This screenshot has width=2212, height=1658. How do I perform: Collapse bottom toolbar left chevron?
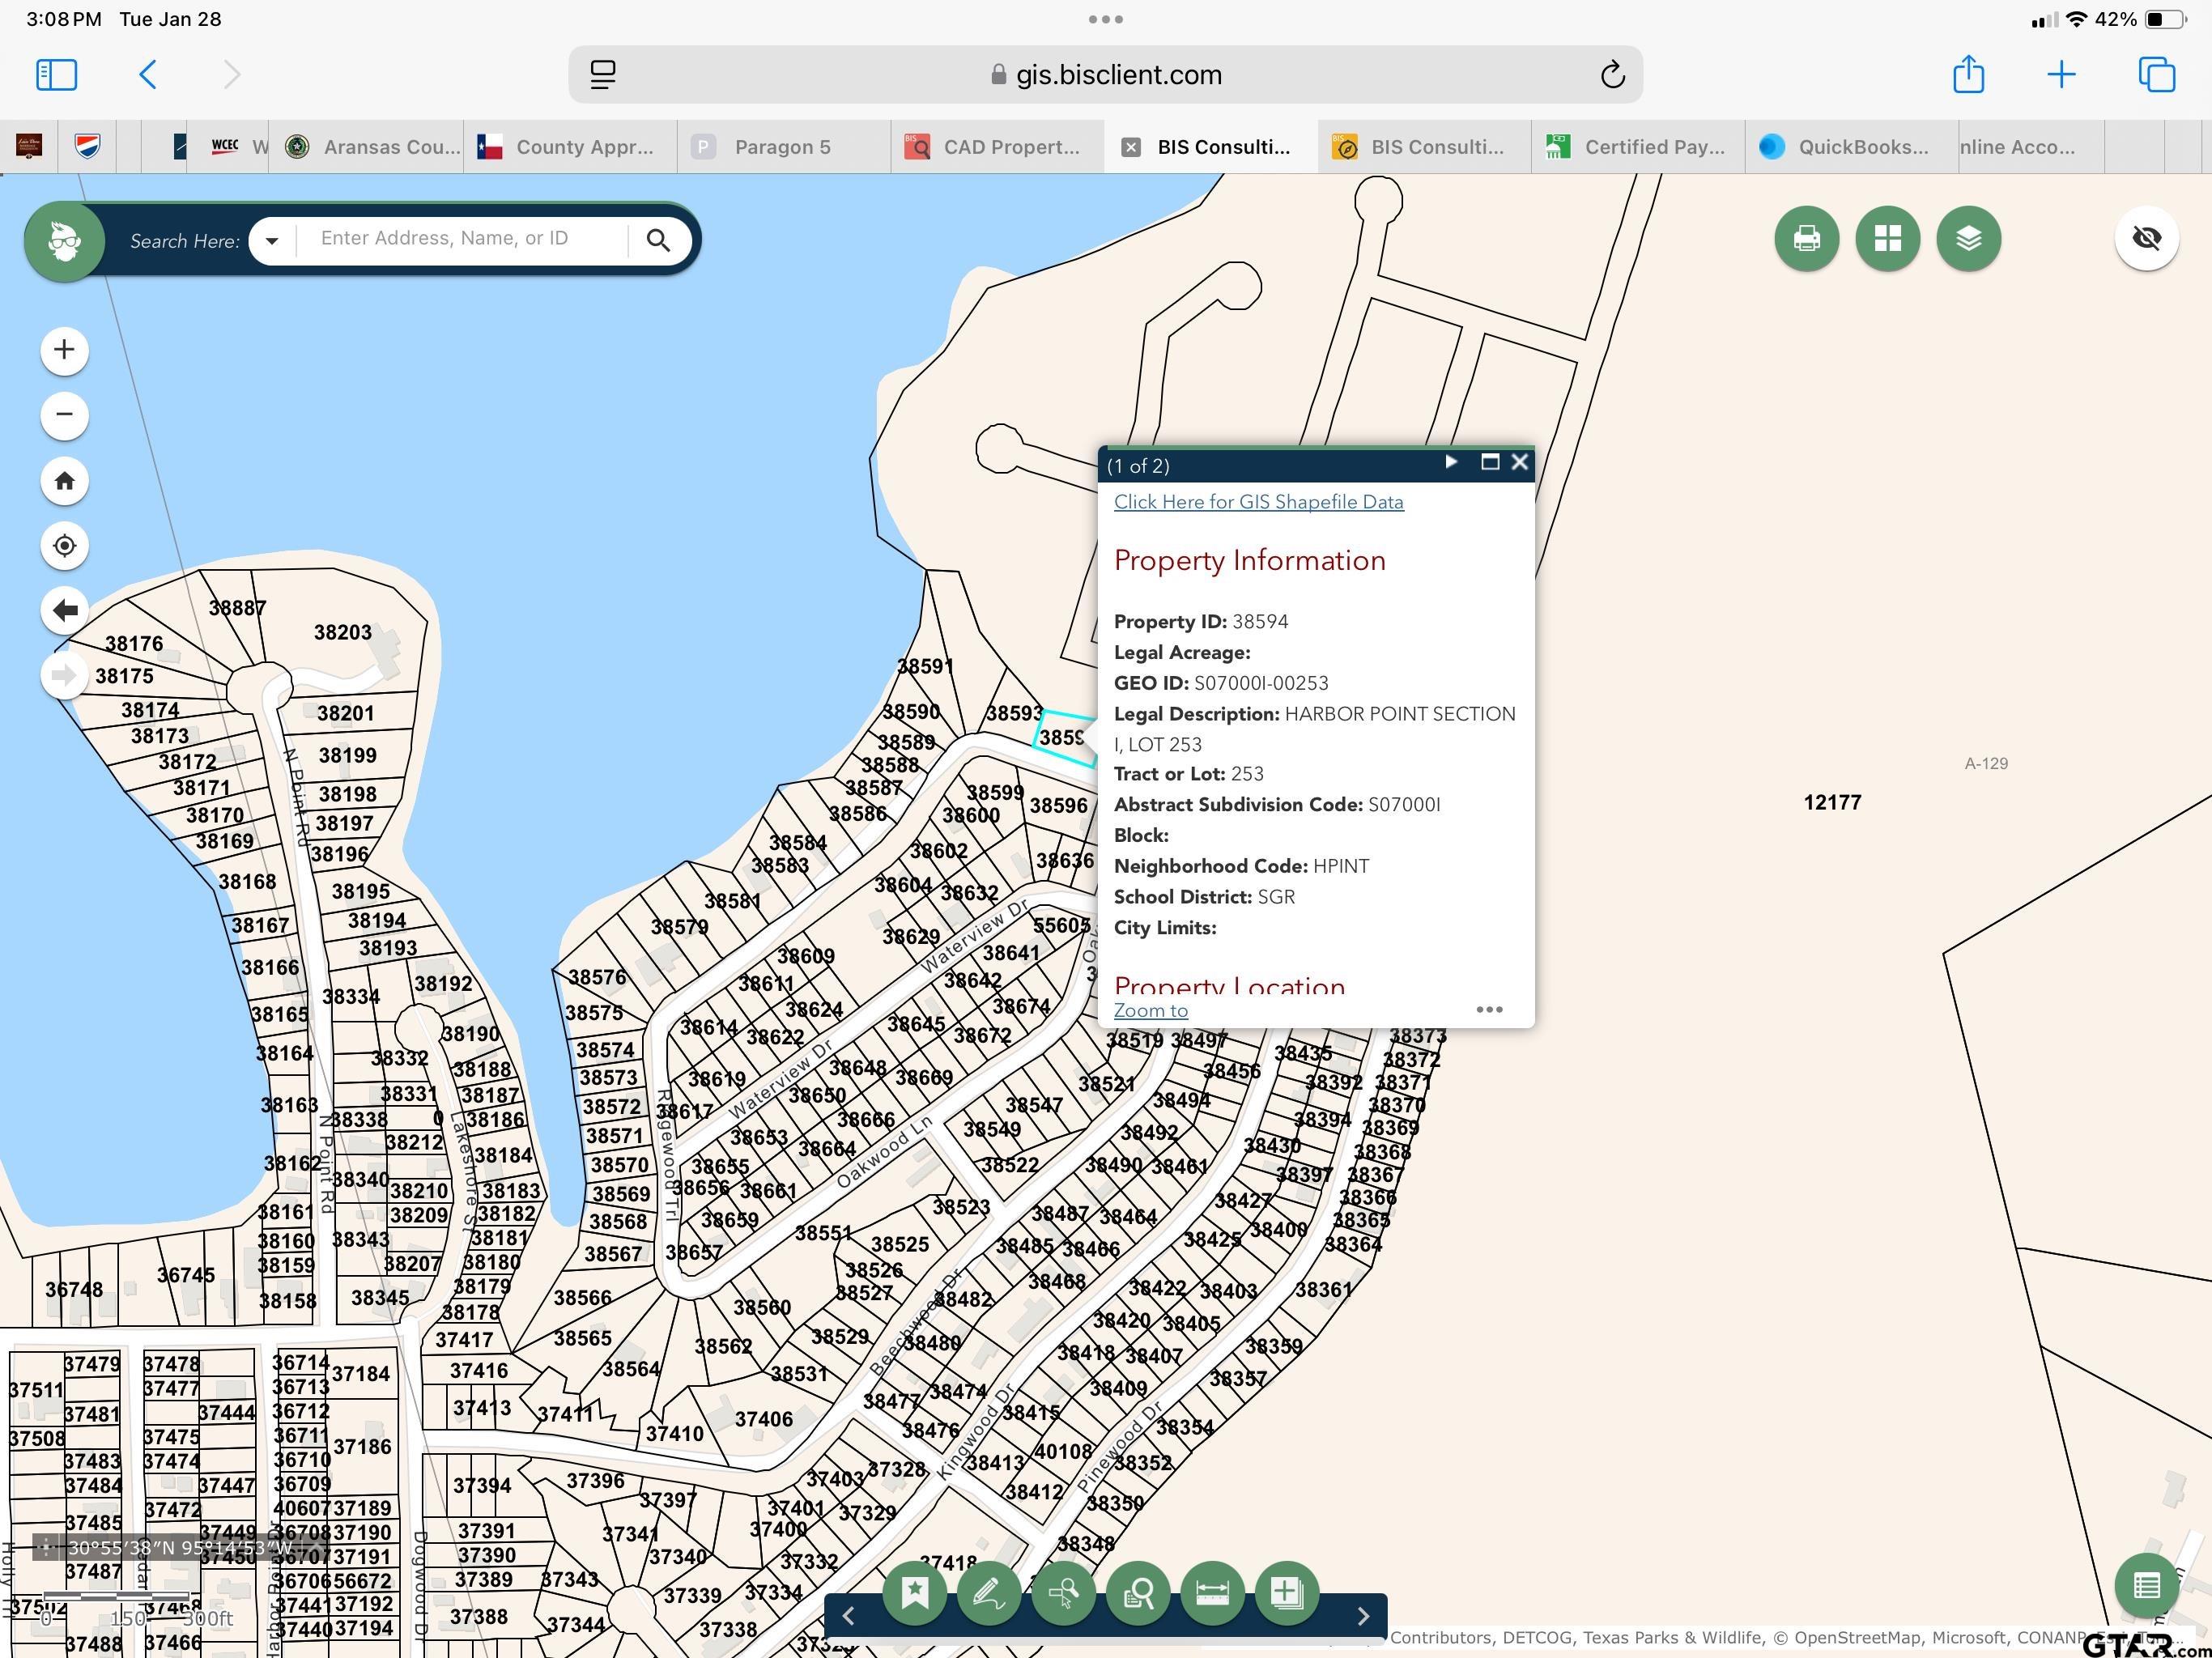[x=848, y=1616]
